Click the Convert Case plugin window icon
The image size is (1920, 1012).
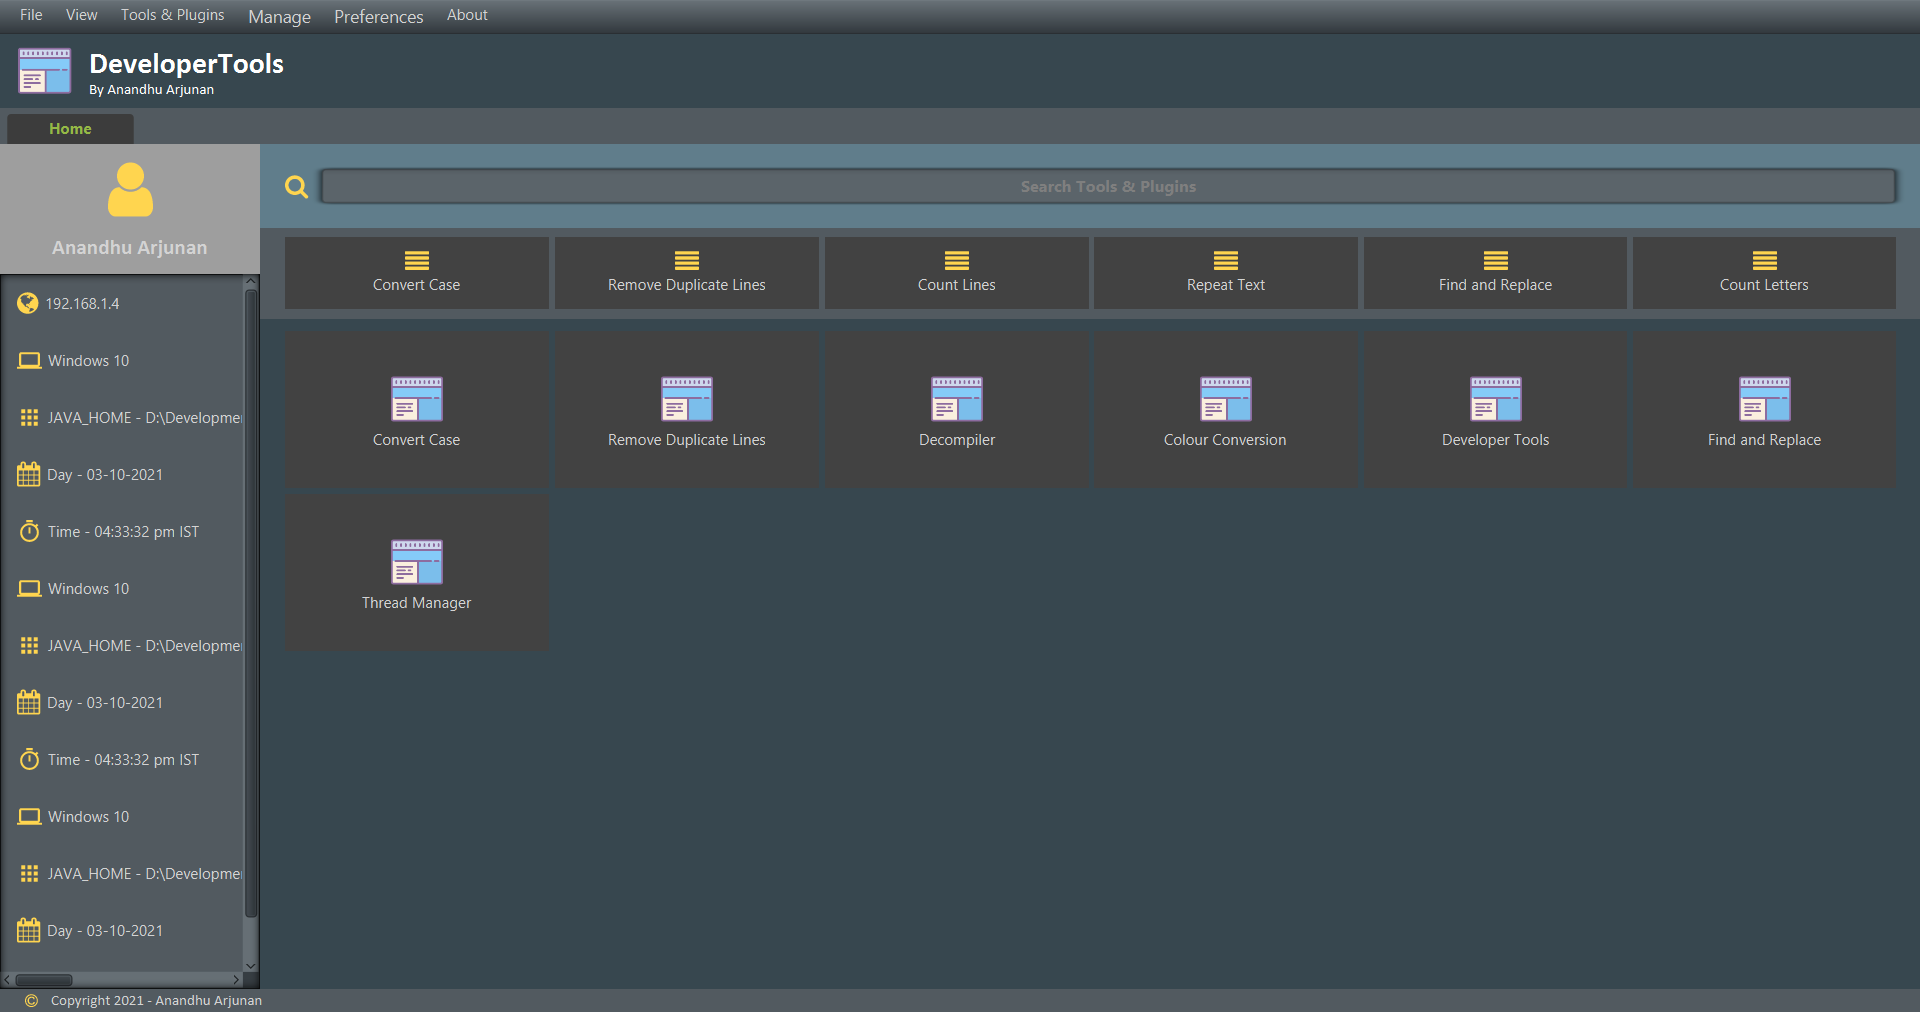pyautogui.click(x=417, y=399)
